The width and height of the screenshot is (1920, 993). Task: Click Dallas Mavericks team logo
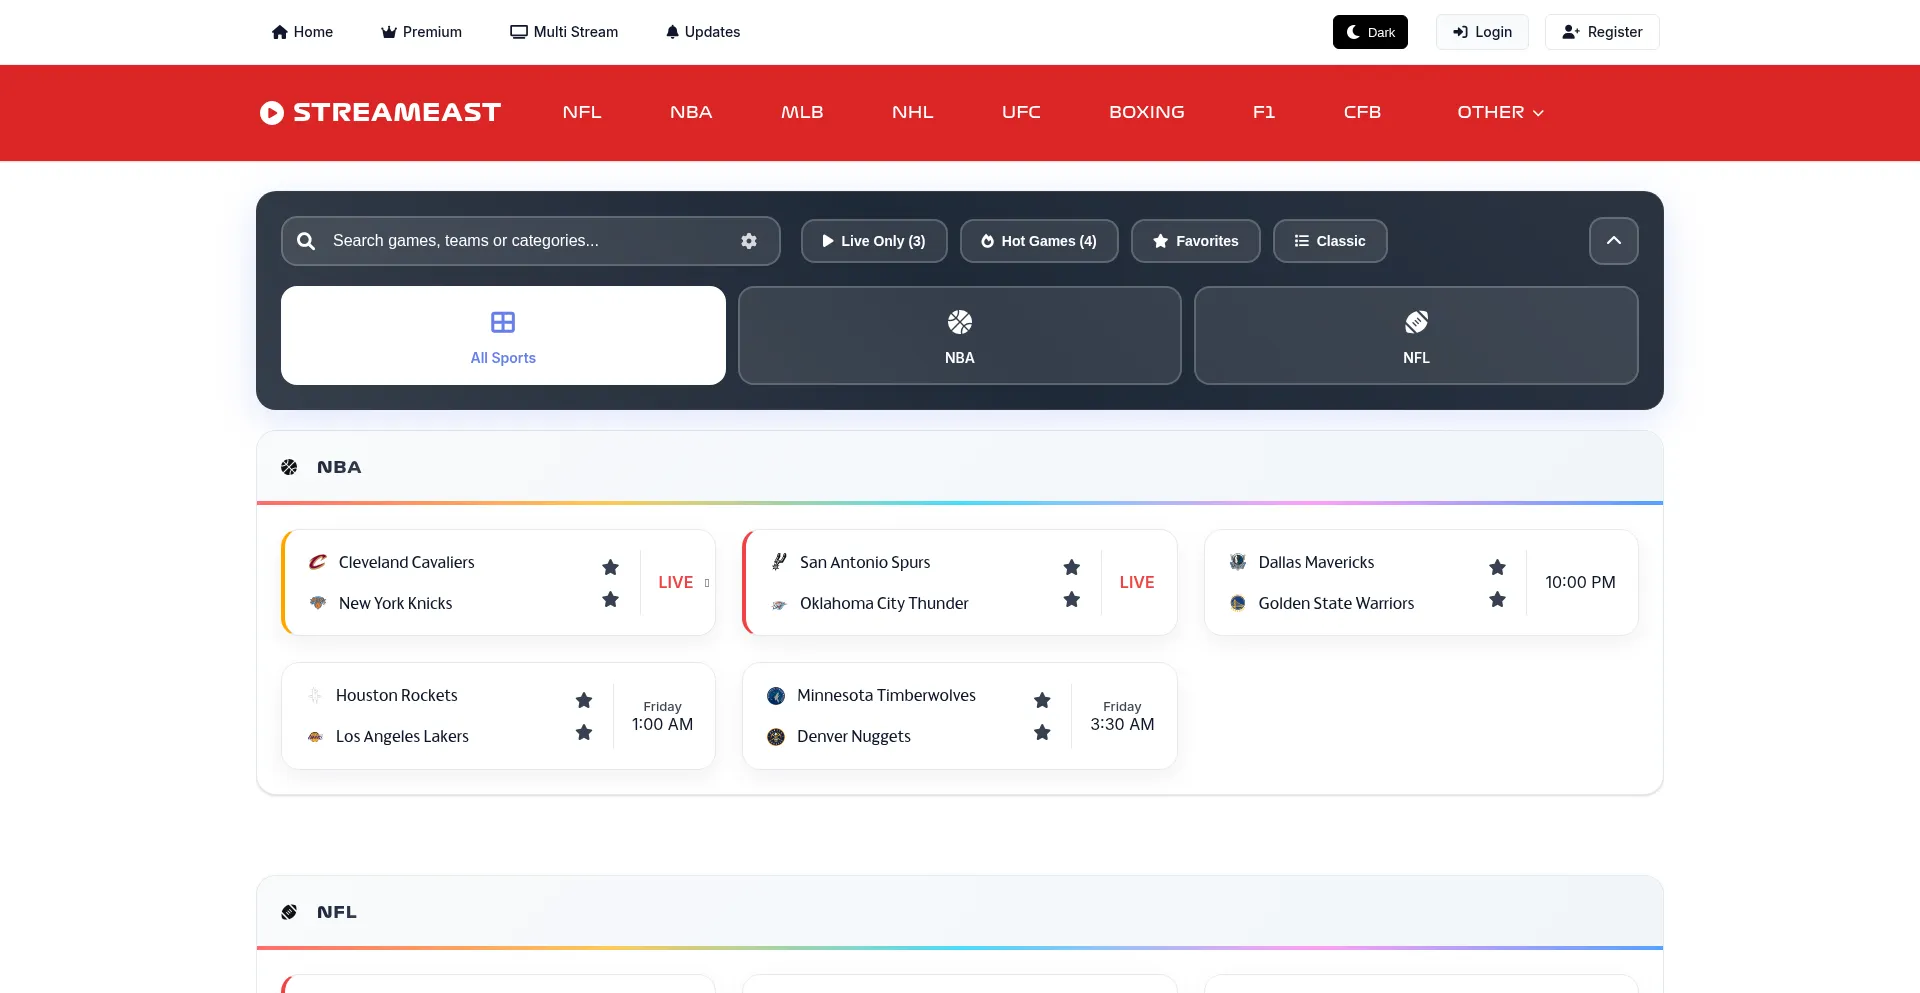[x=1238, y=562]
